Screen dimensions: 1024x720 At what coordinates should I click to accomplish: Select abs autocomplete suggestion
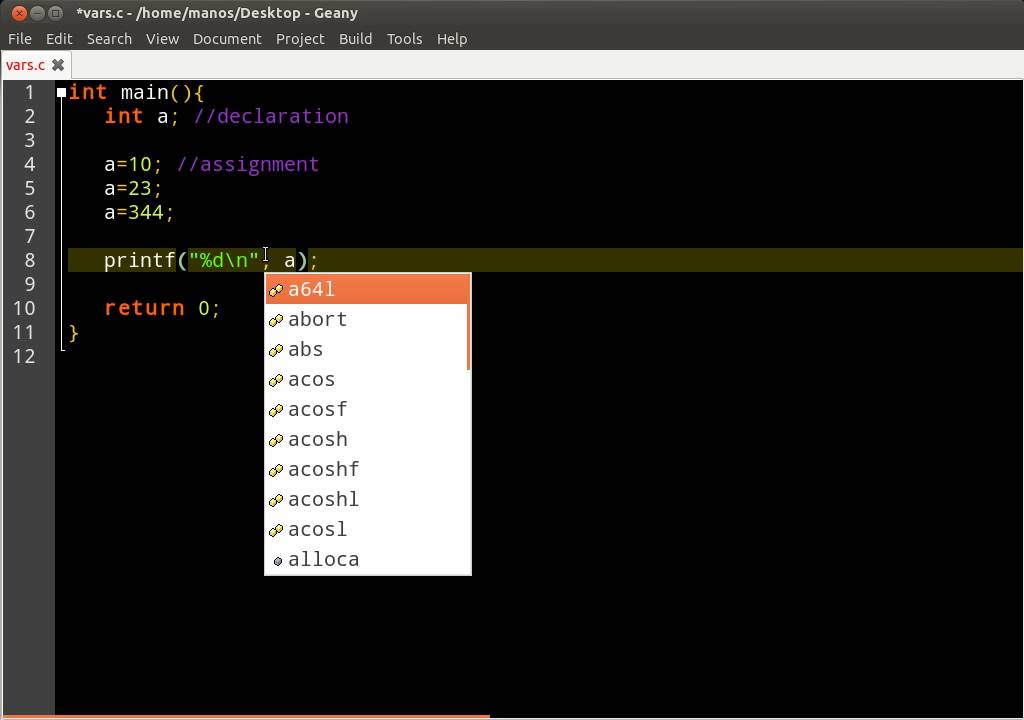368,350
